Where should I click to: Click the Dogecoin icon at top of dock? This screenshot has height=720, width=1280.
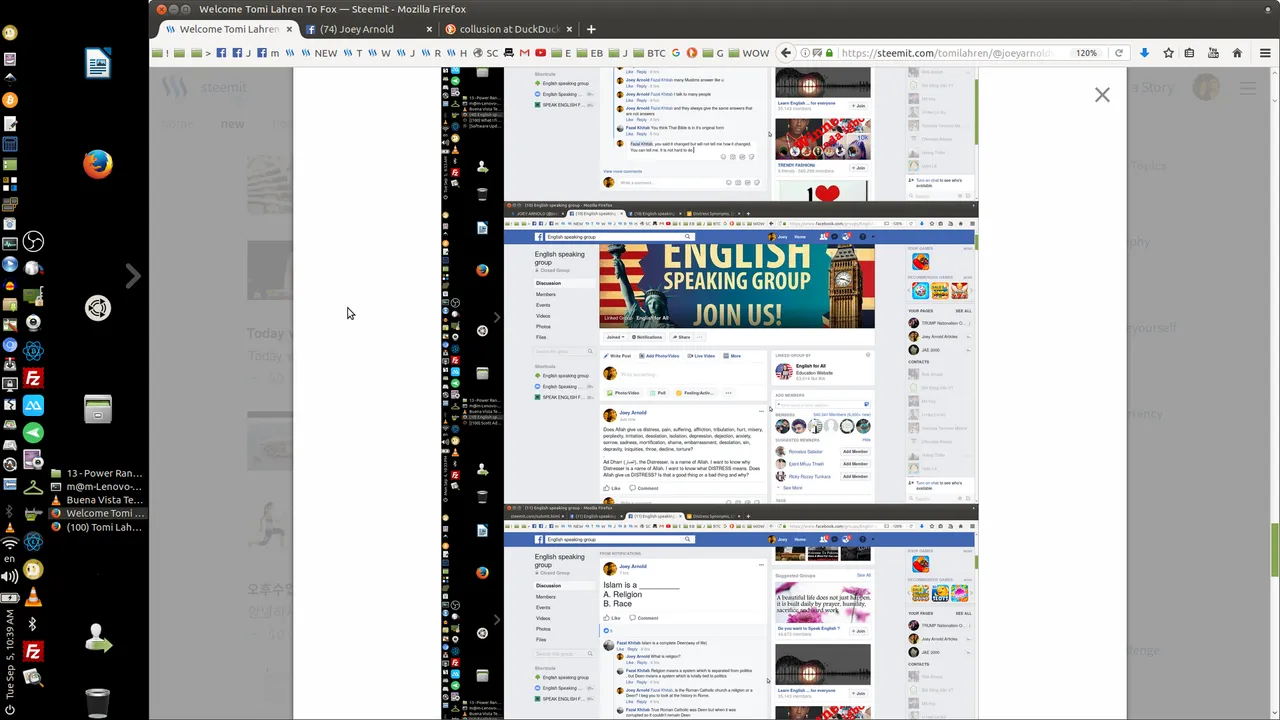[x=10, y=32]
